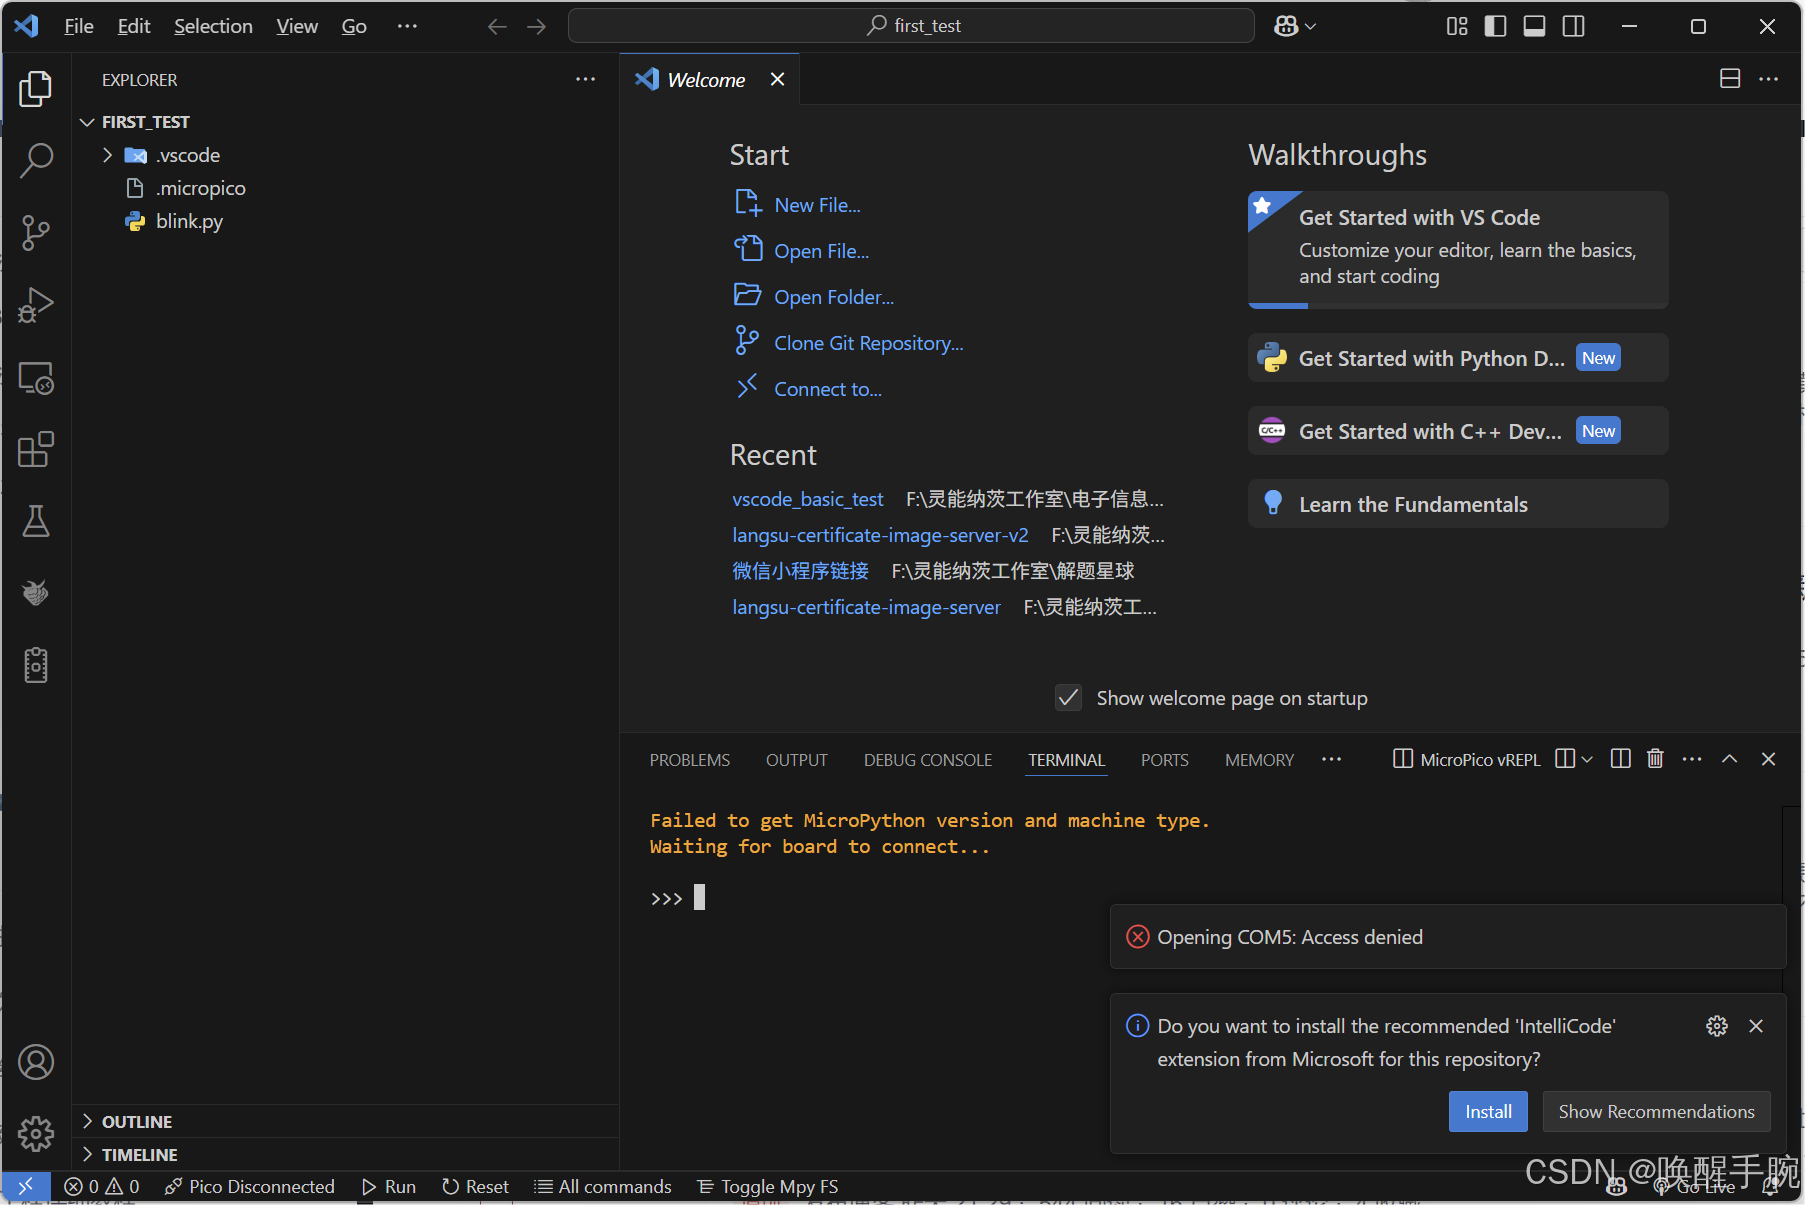Open Copilot chat icon in title bar
The height and width of the screenshot is (1205, 1805).
click(x=1286, y=26)
